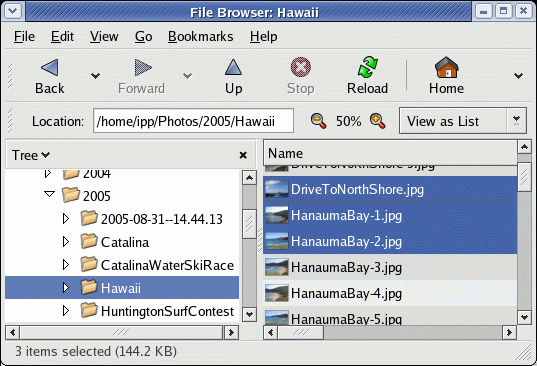
Task: Click the Stop loading icon
Action: (x=300, y=67)
